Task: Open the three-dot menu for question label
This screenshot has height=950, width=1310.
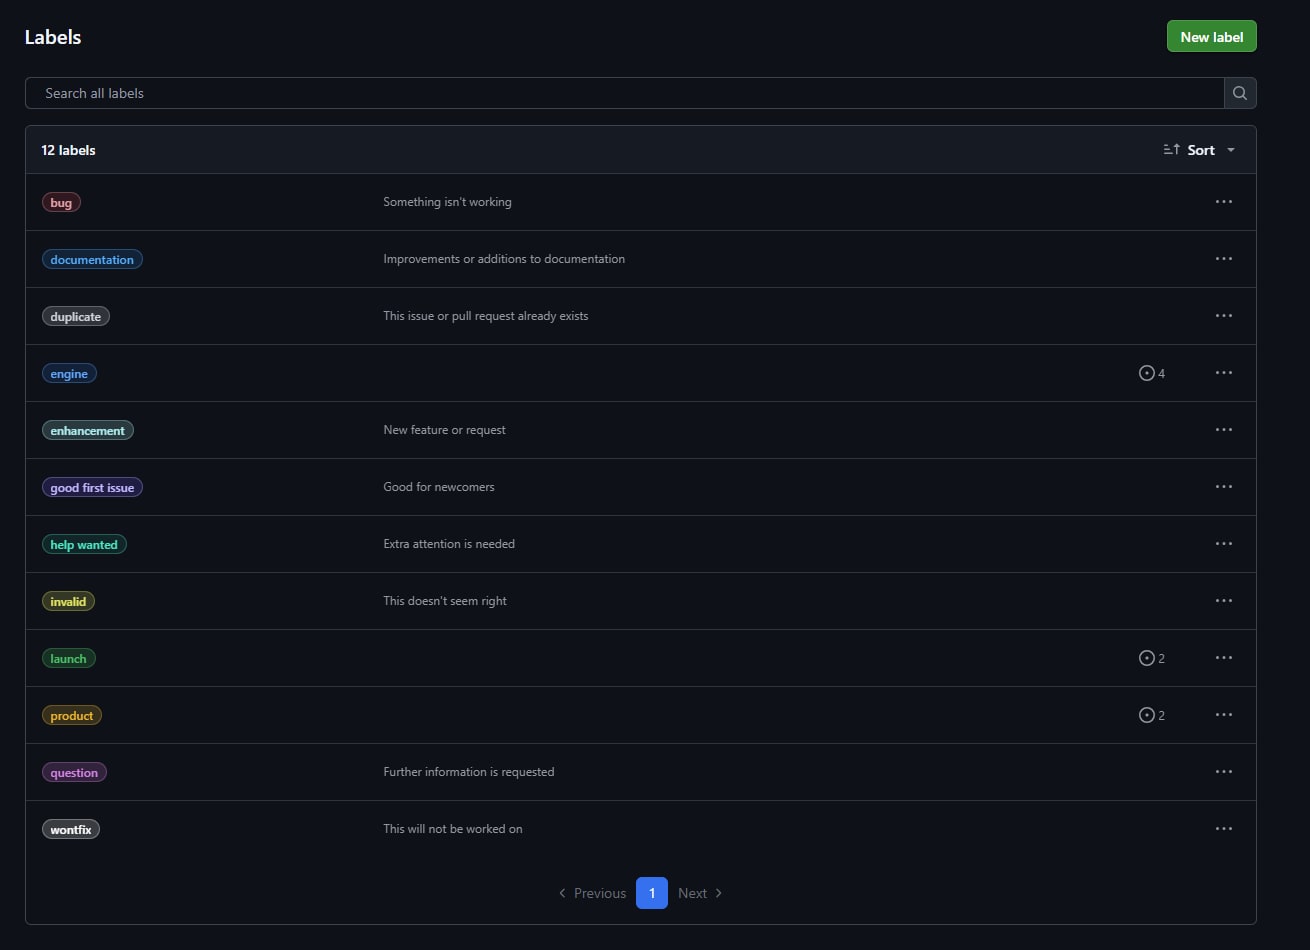Action: click(1223, 772)
